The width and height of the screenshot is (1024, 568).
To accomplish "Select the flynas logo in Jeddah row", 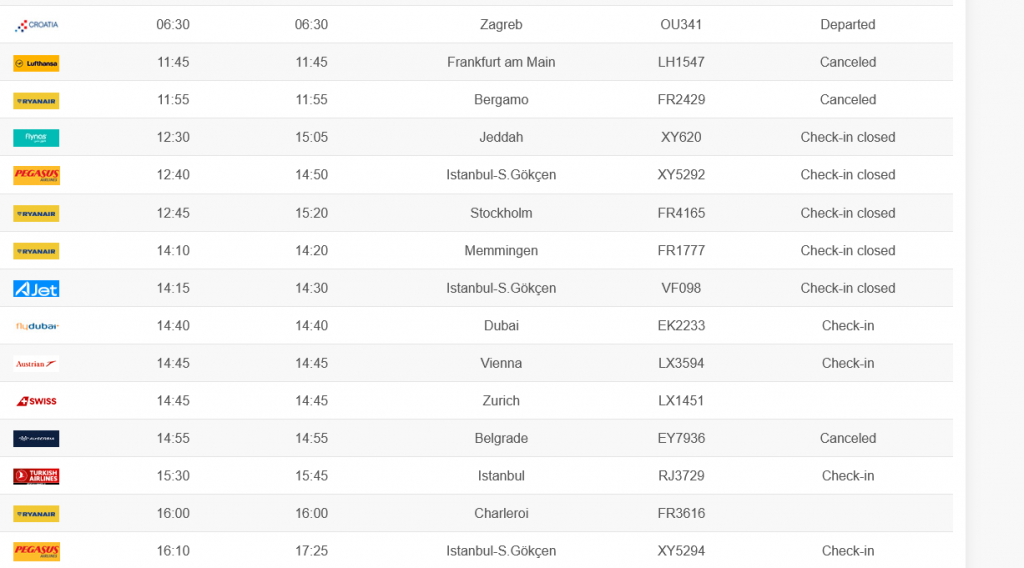I will tap(36, 138).
